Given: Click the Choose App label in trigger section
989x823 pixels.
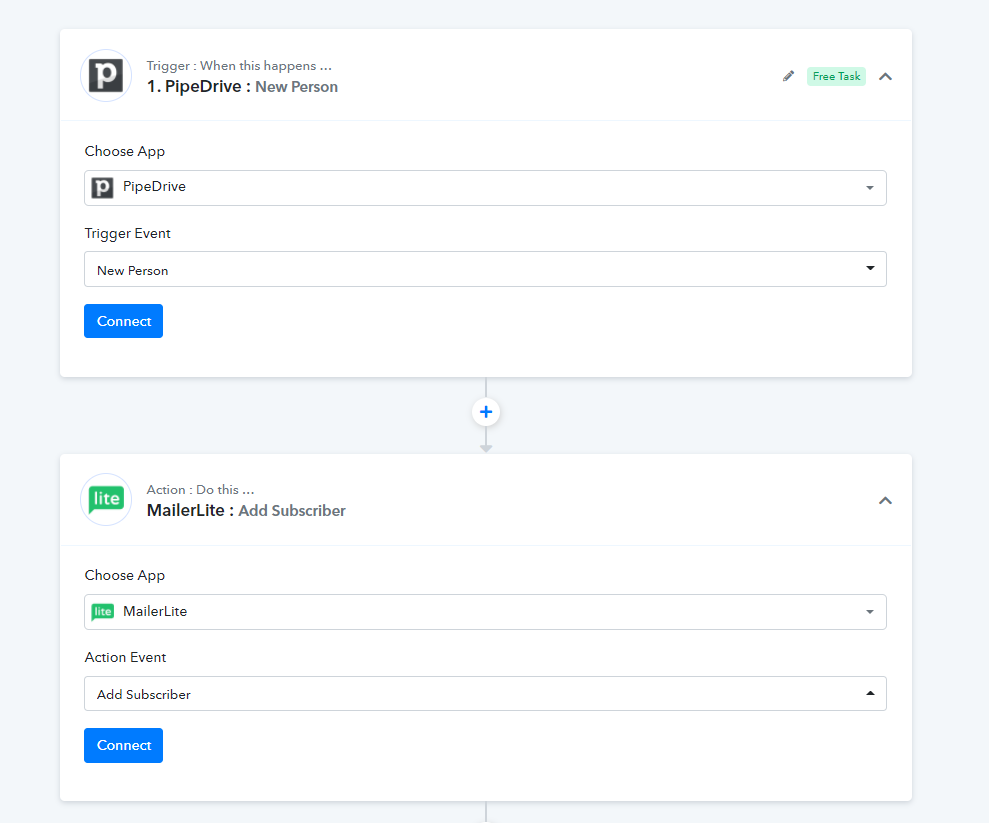Looking at the screenshot, I should 125,151.
